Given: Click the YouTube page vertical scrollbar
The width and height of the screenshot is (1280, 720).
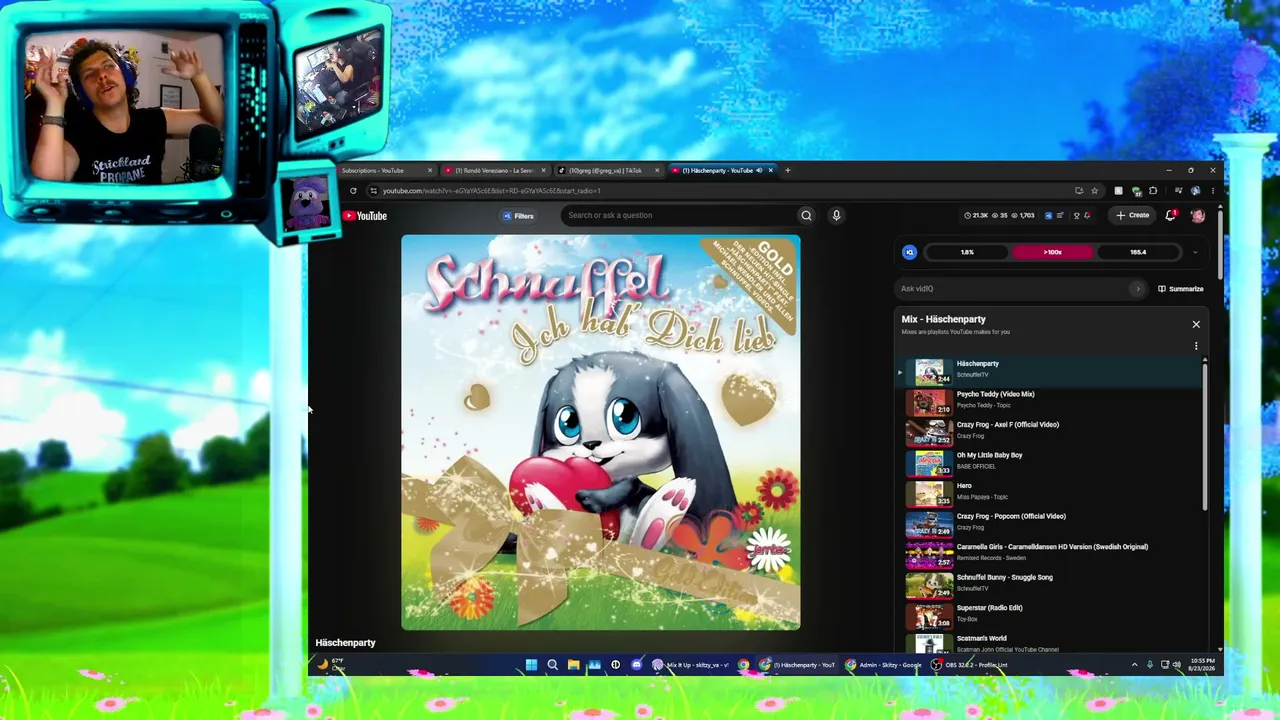Looking at the screenshot, I should coord(1220,245).
